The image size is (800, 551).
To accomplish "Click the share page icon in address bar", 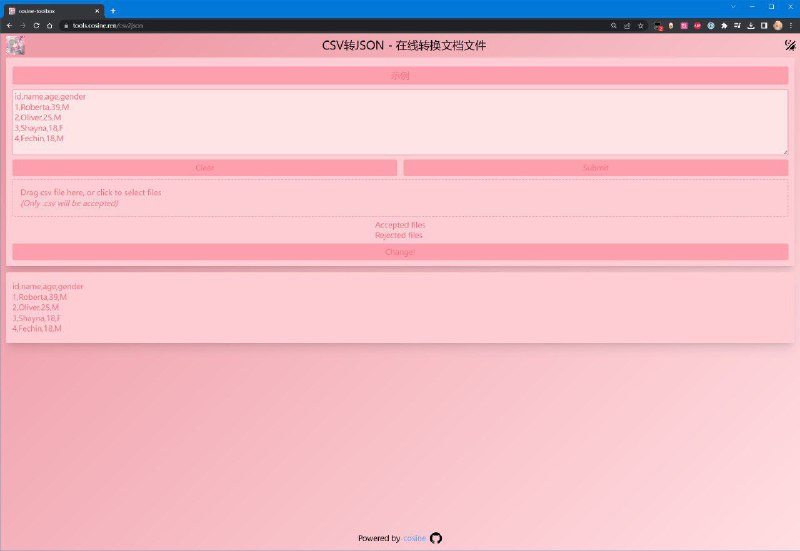I will 627,25.
